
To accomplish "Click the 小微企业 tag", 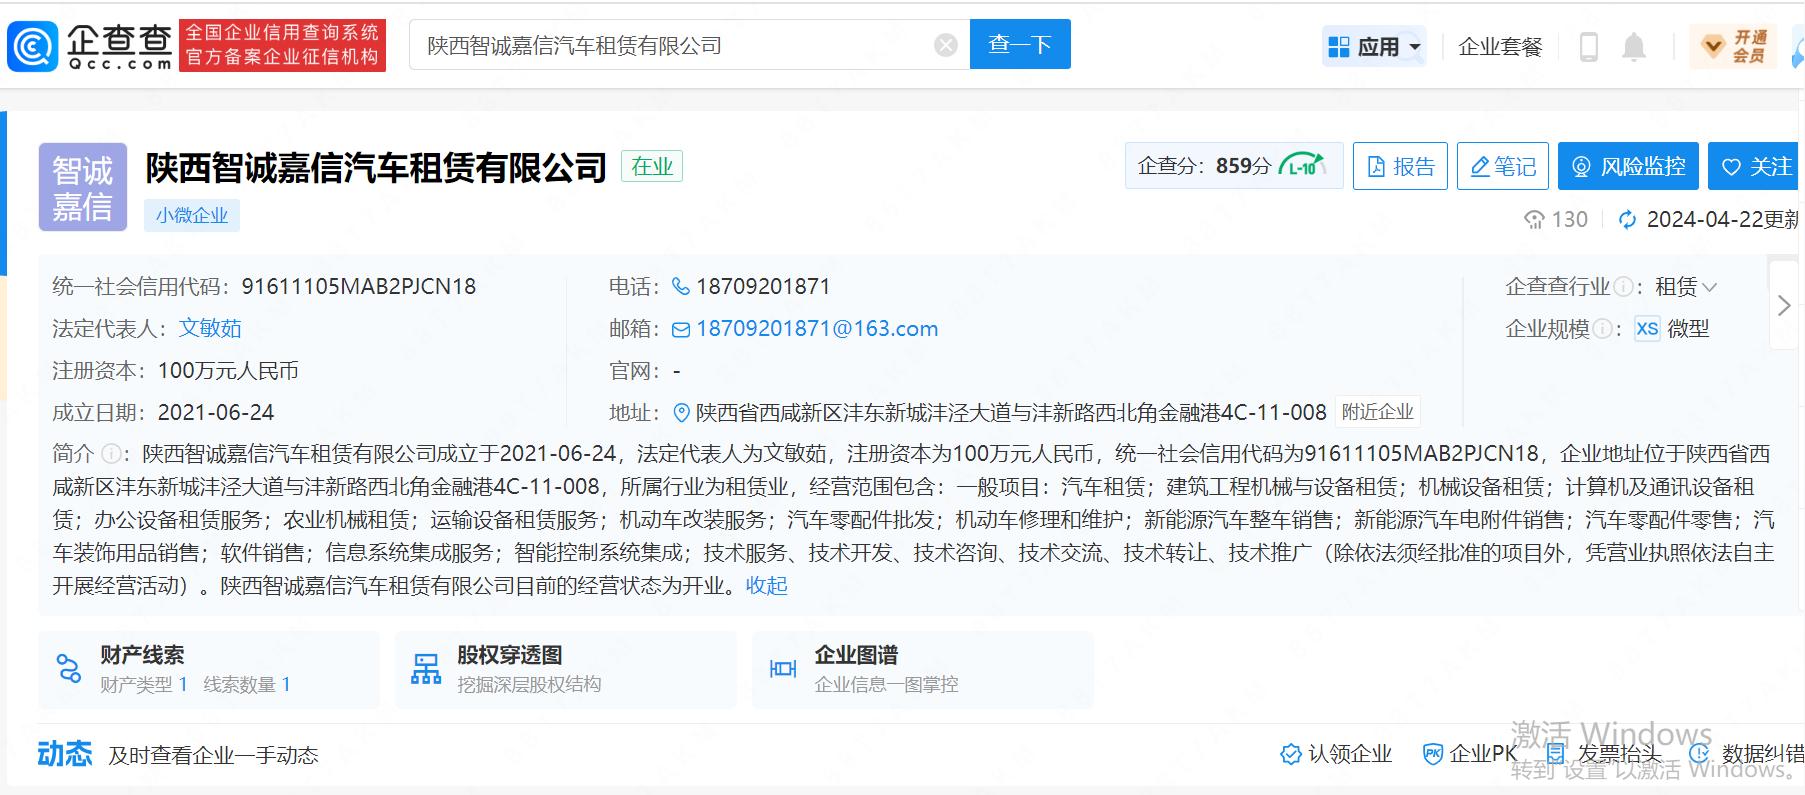I will (x=192, y=215).
